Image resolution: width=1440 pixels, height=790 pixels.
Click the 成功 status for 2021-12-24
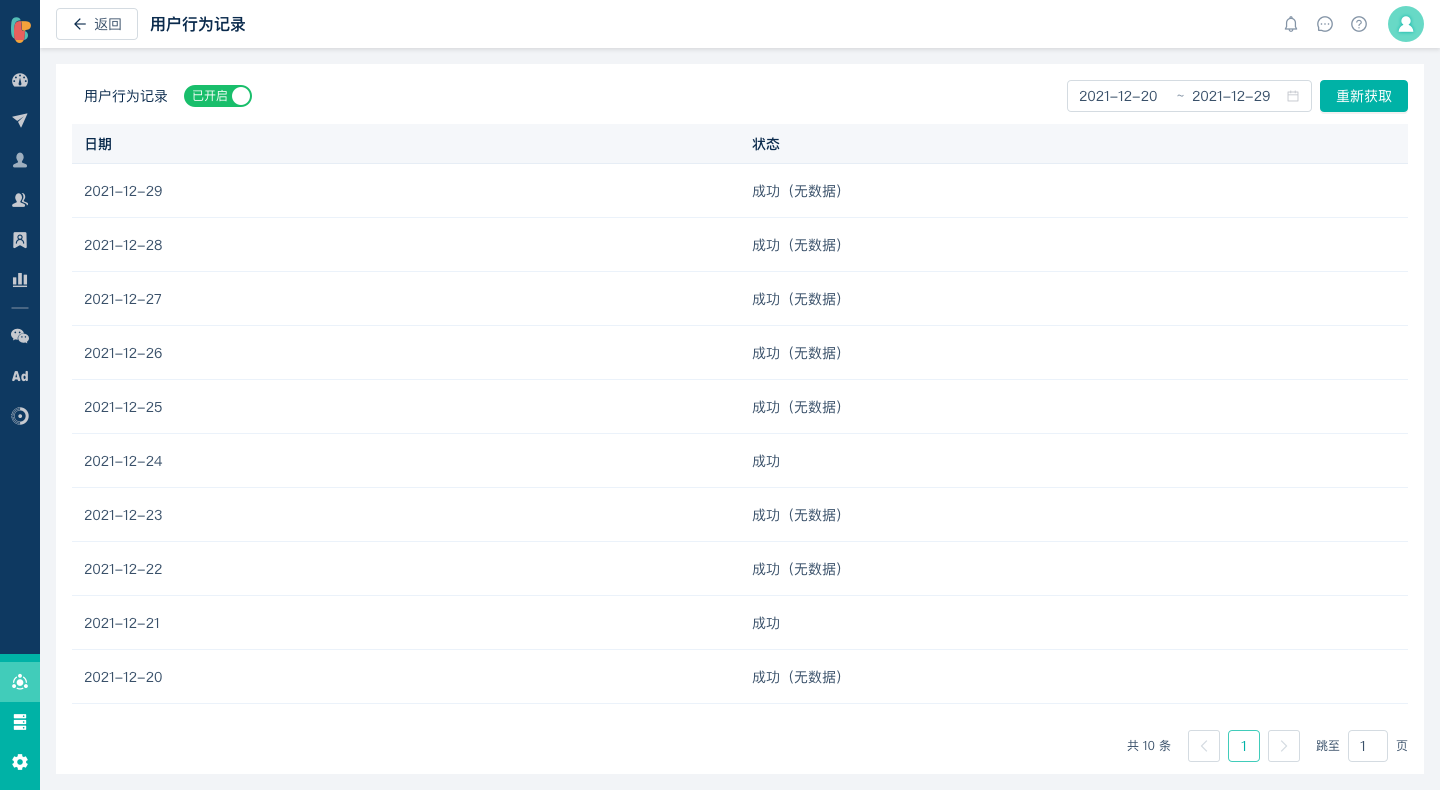(x=766, y=461)
